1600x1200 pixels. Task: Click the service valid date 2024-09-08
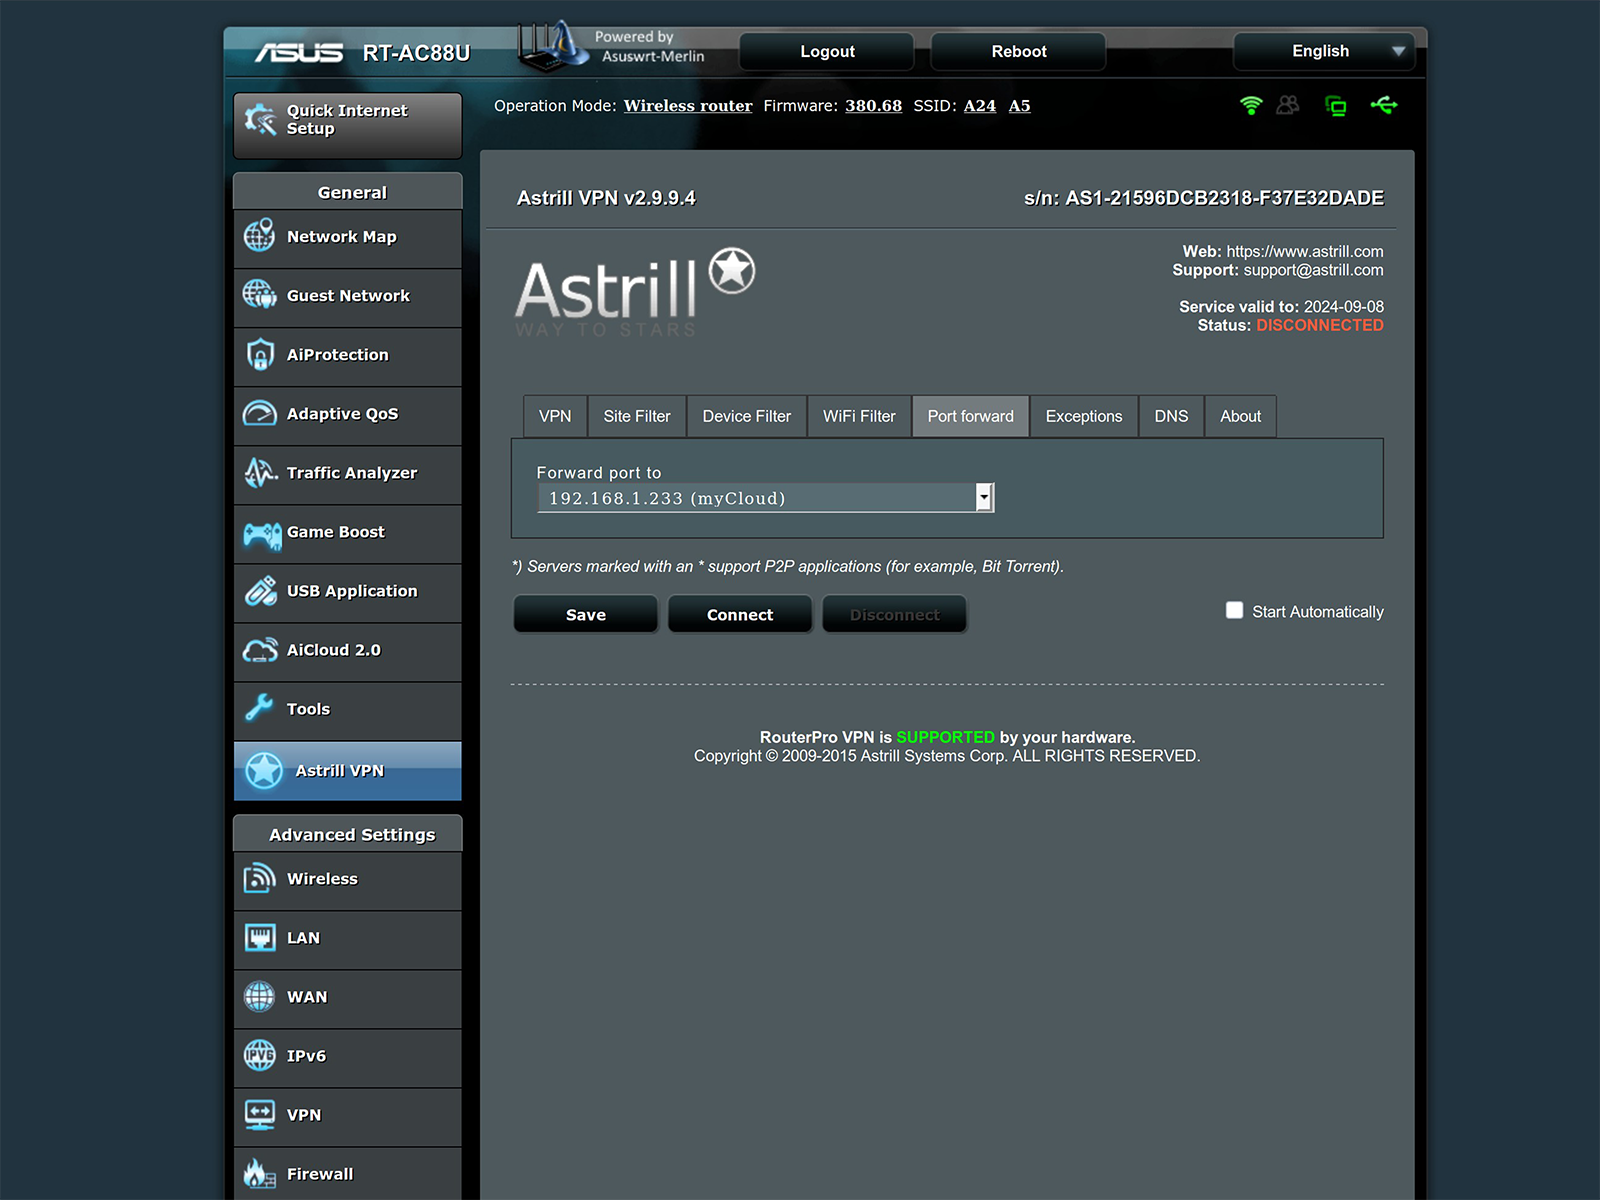[1344, 307]
